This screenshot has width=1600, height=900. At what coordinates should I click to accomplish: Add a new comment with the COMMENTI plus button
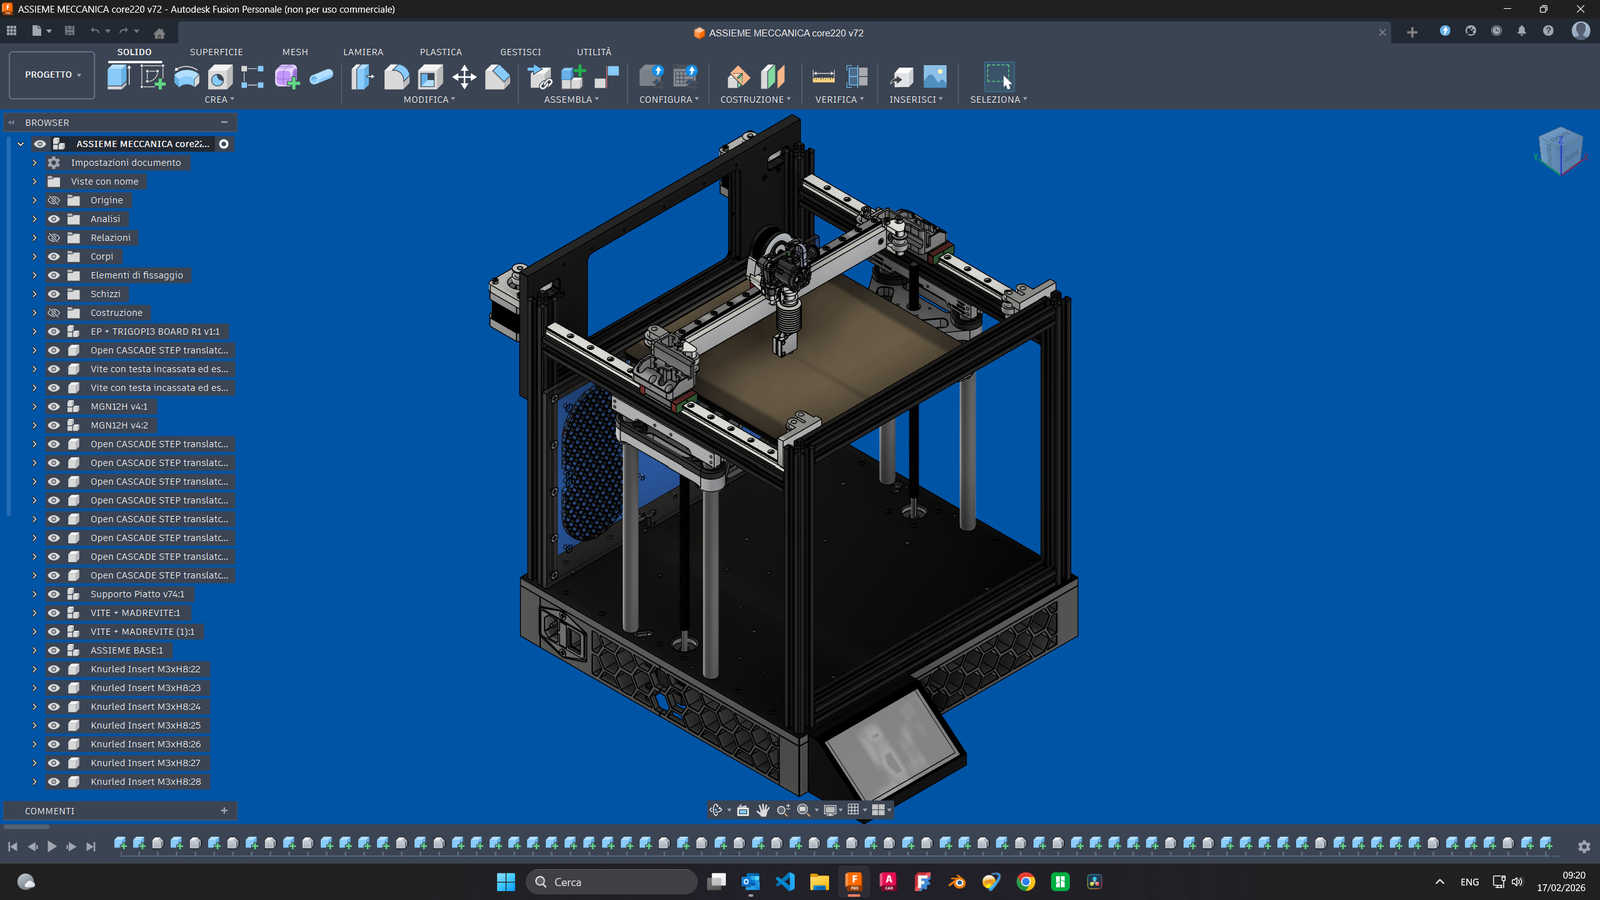pyautogui.click(x=224, y=810)
